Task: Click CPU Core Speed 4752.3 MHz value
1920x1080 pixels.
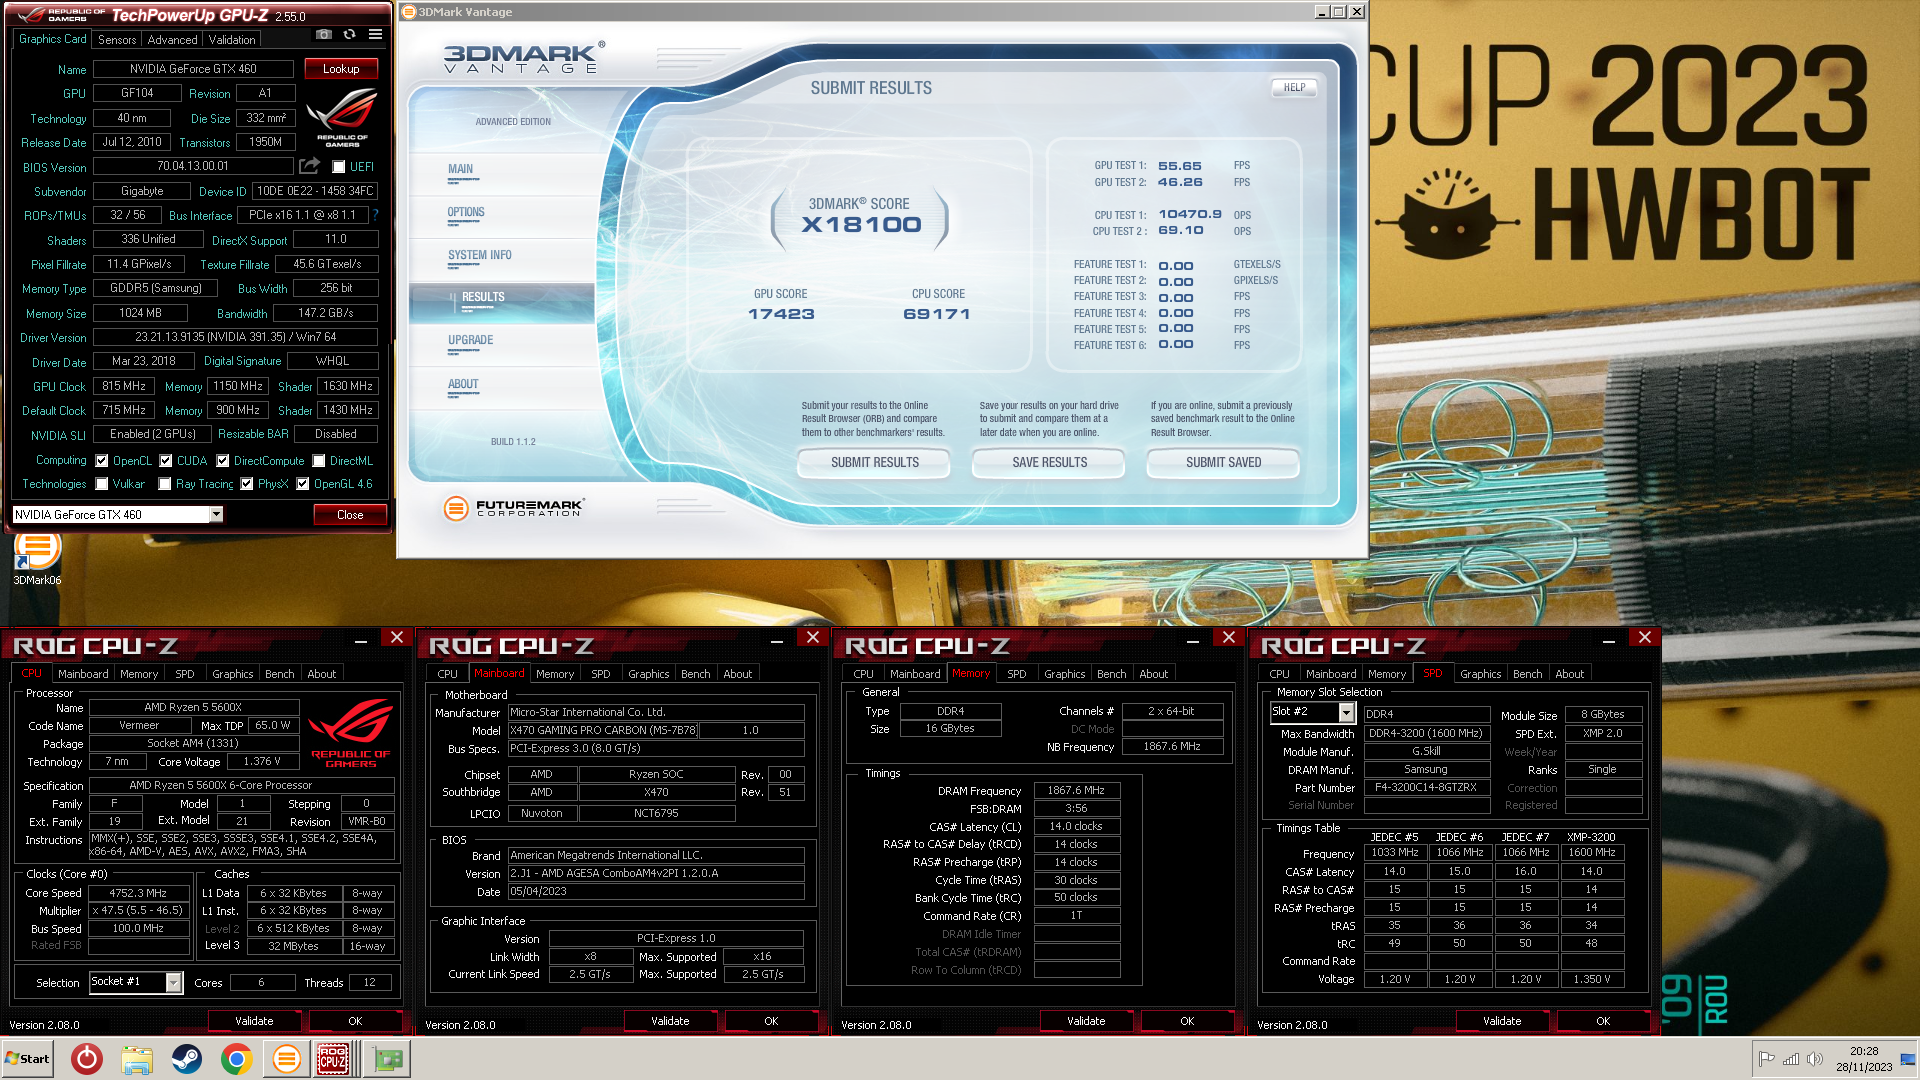Action: tap(138, 893)
